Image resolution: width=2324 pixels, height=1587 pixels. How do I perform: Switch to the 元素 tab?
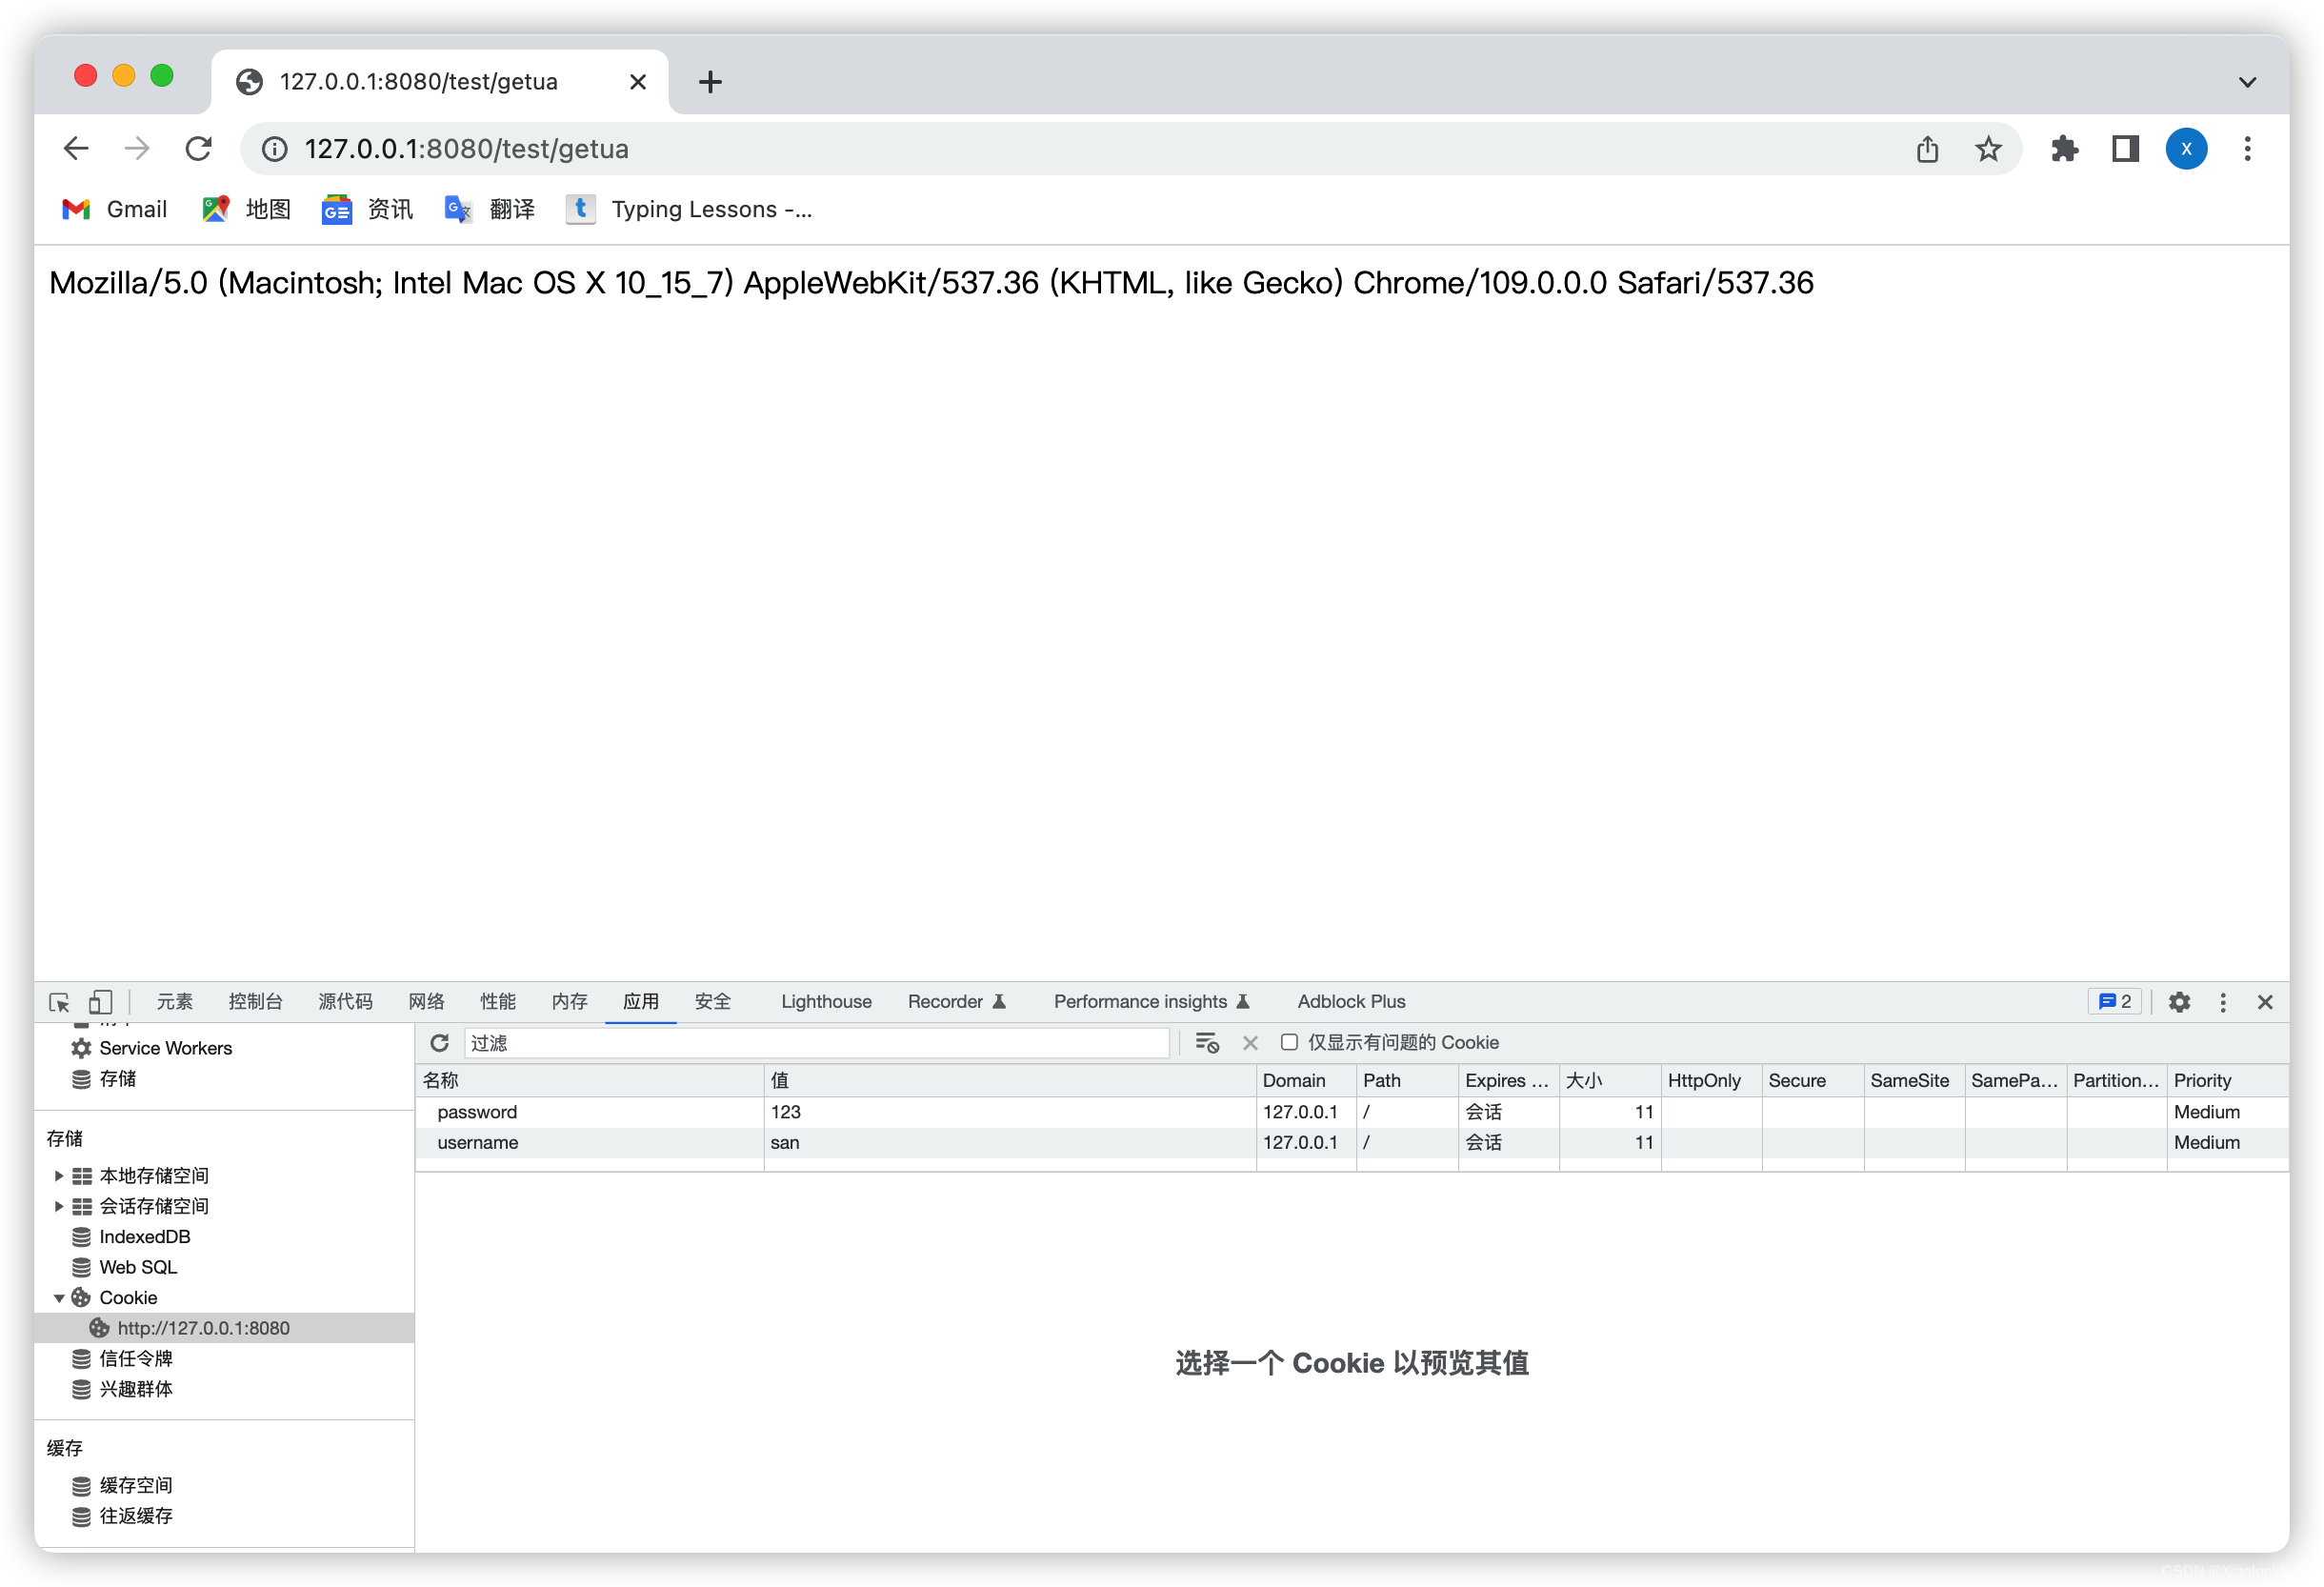174,1002
